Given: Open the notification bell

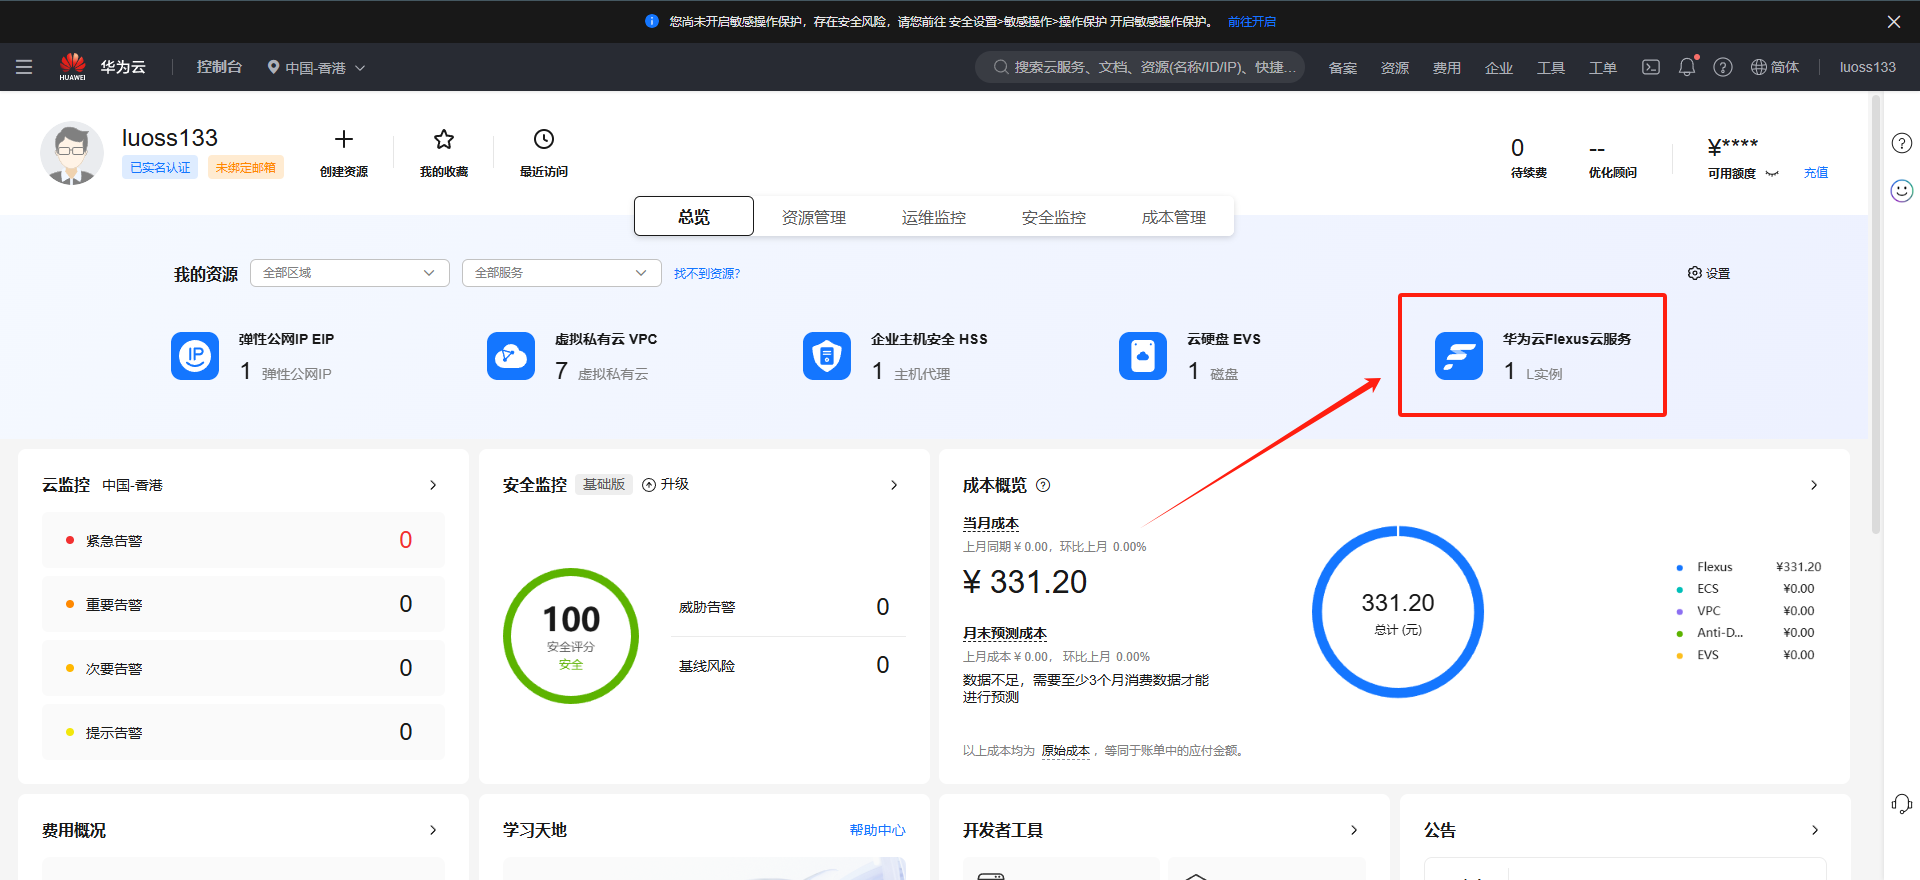Looking at the screenshot, I should (x=1687, y=67).
